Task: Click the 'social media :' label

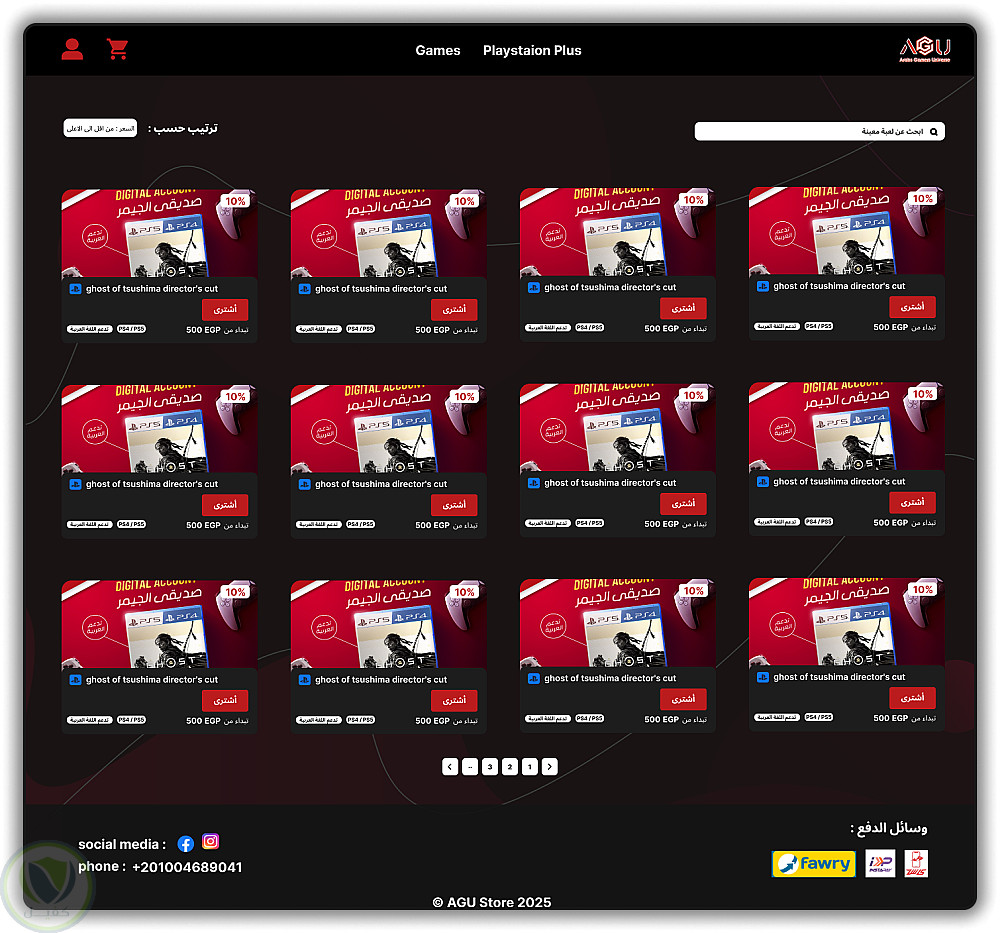Action: click(122, 844)
